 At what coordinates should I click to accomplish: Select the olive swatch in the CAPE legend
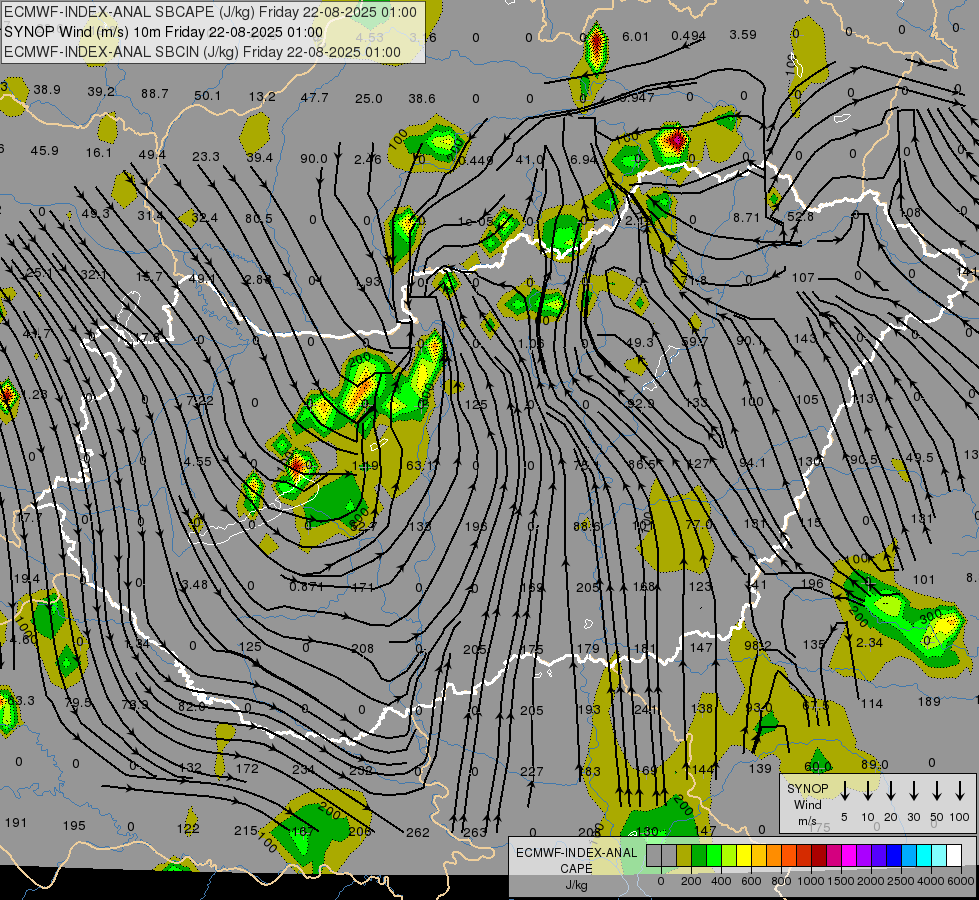pyautogui.click(x=684, y=856)
